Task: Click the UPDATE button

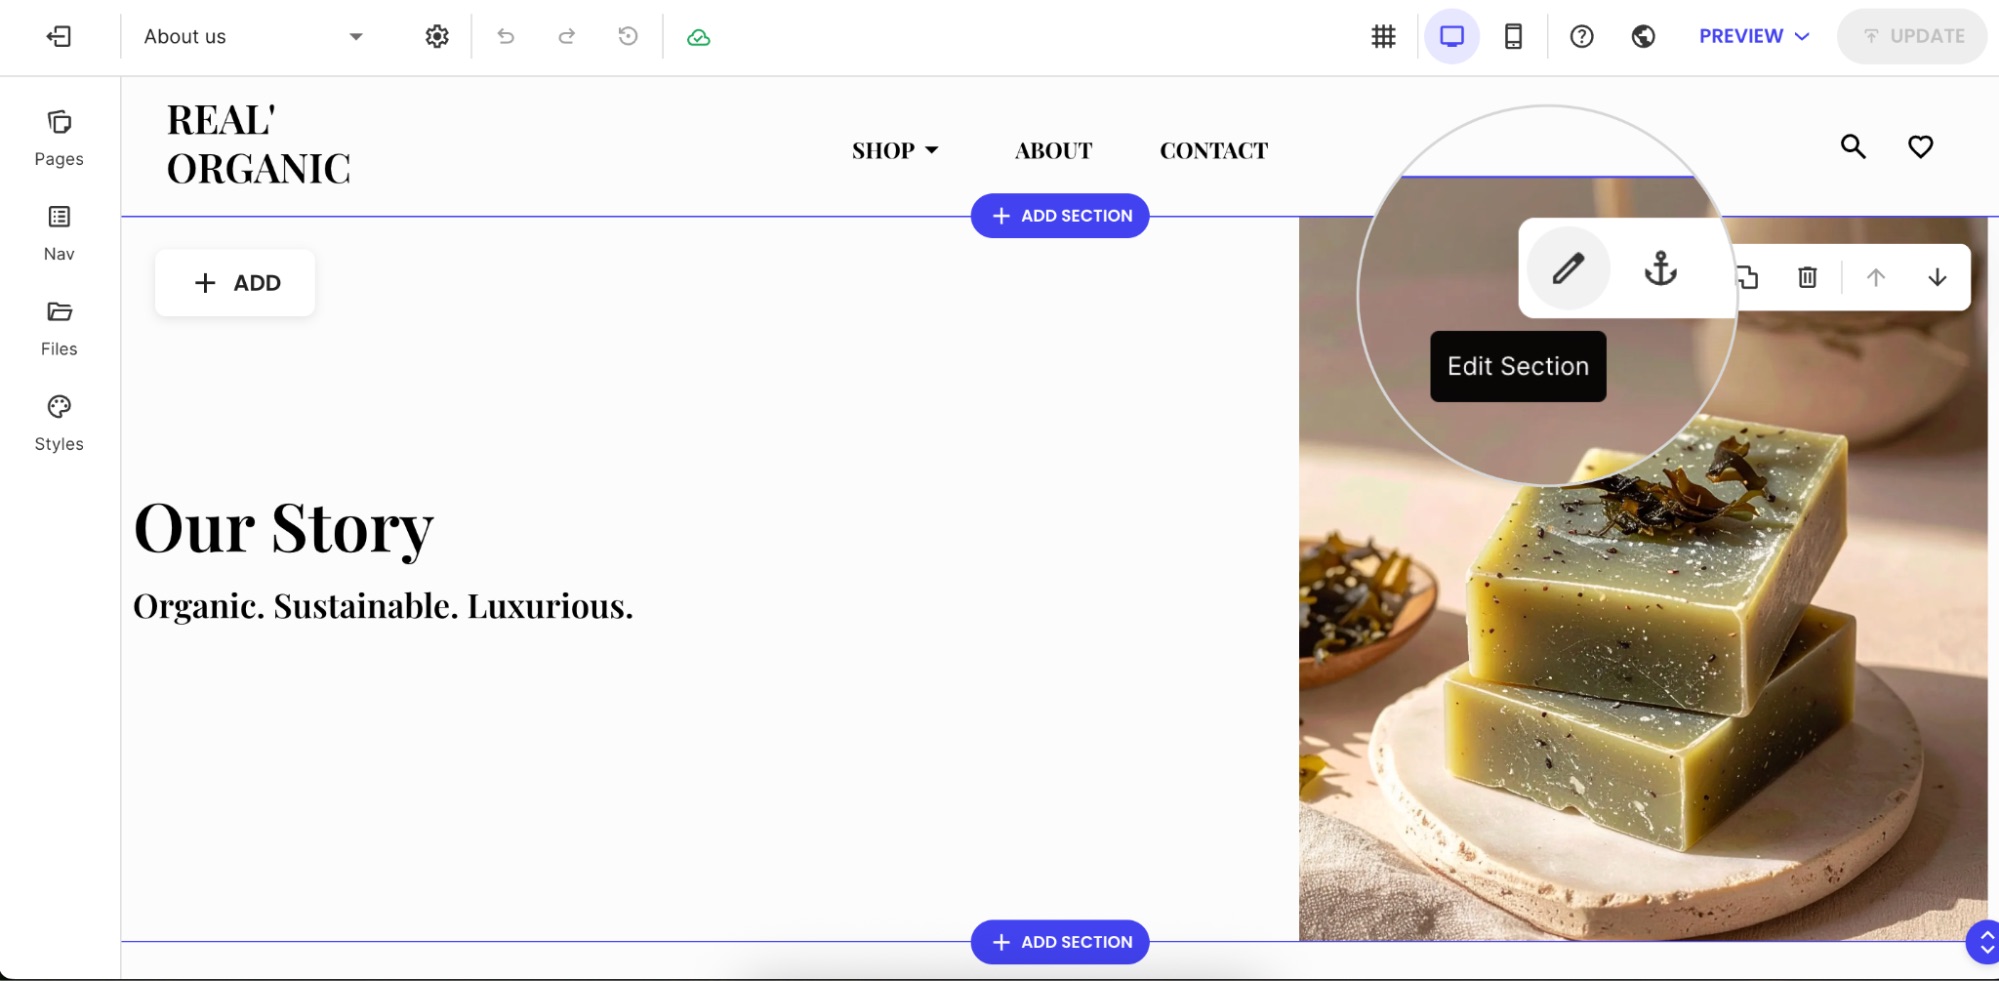Action: tap(1912, 37)
